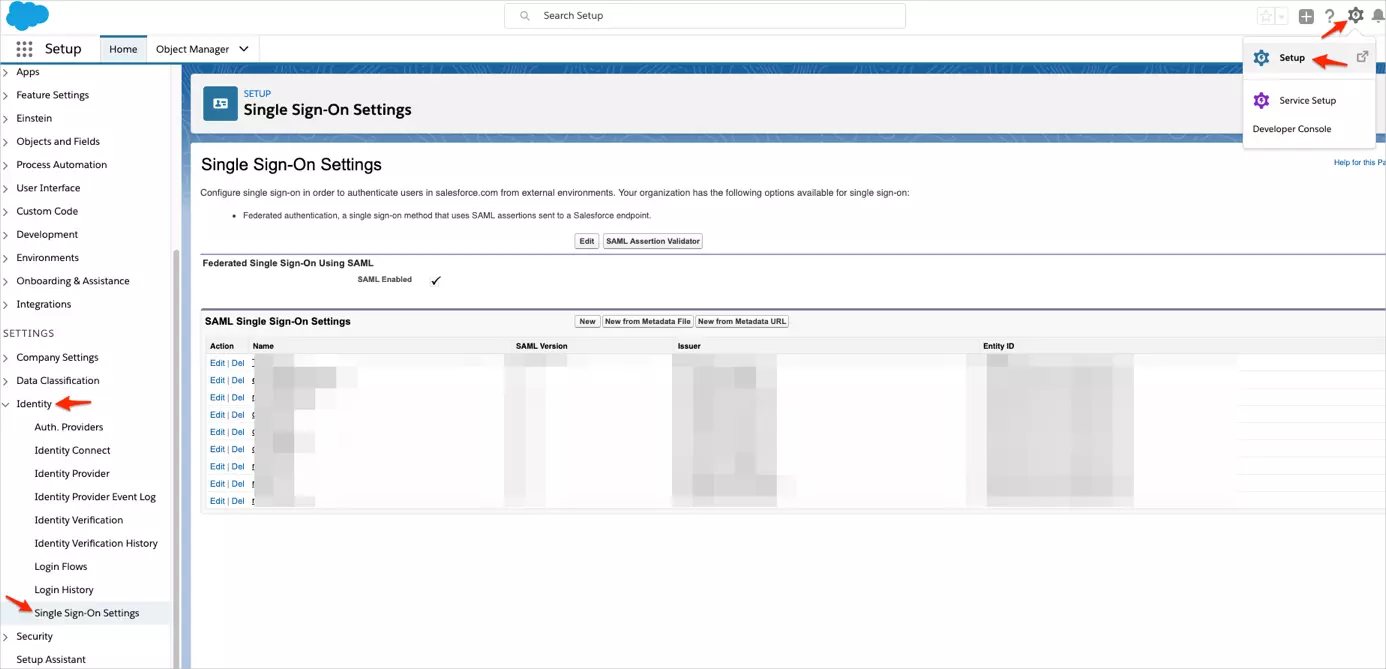Click the favorites star icon
1386x669 pixels.
click(1265, 15)
